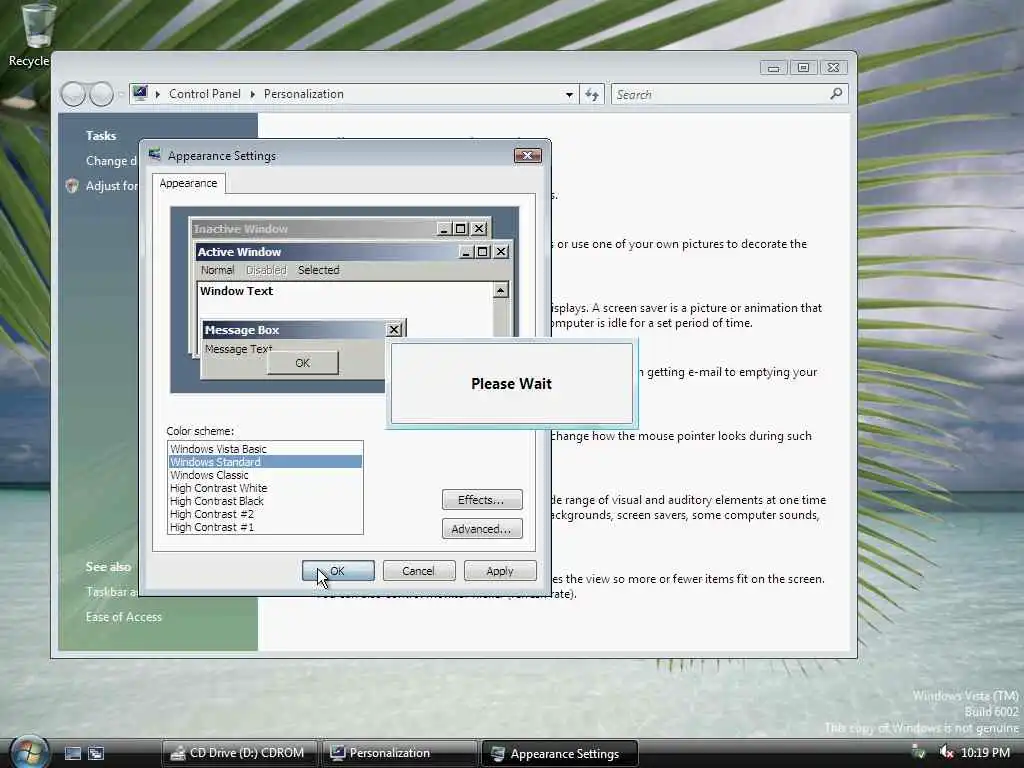Click the Adjust font size task link
The width and height of the screenshot is (1024, 768).
pos(112,186)
